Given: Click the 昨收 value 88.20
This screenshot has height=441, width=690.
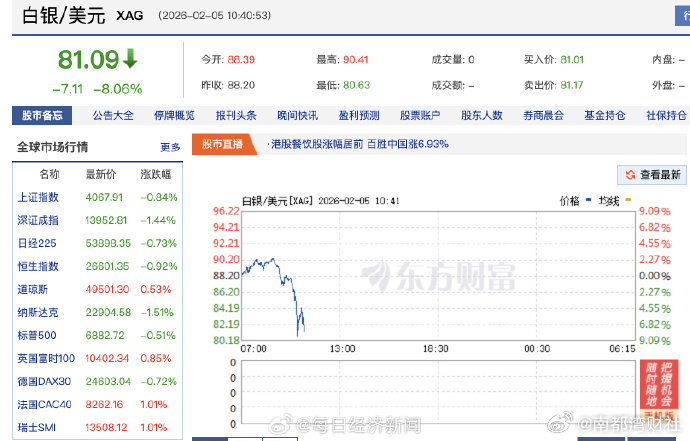Looking at the screenshot, I should coord(241,85).
